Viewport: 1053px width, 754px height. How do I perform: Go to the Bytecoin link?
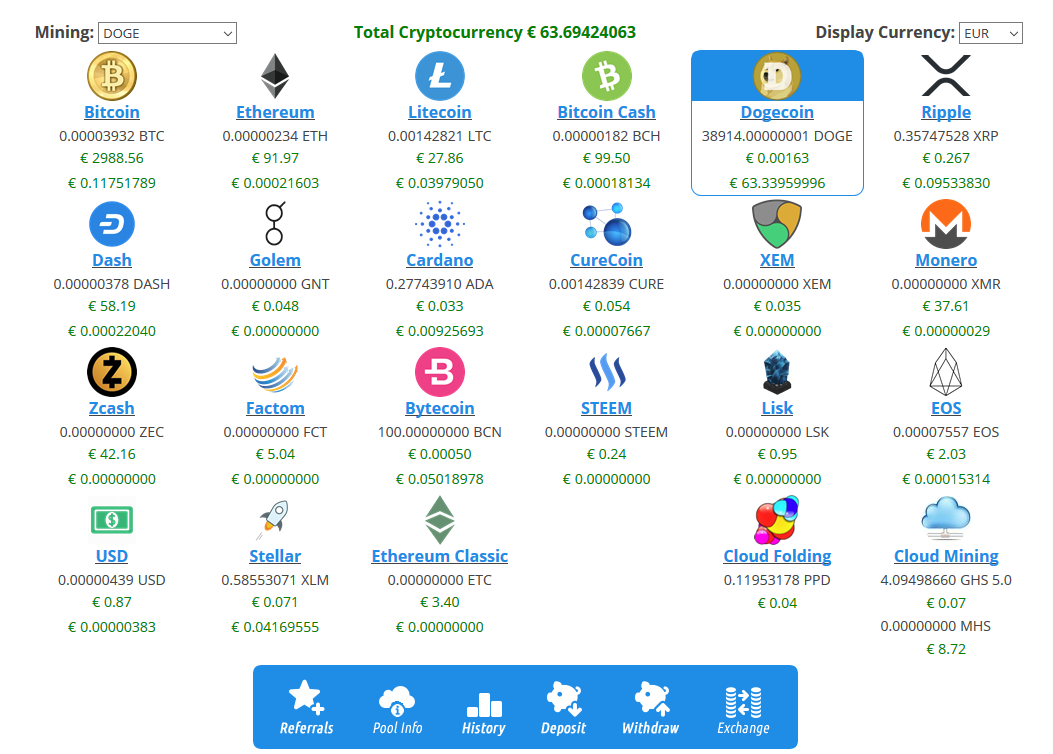click(439, 408)
